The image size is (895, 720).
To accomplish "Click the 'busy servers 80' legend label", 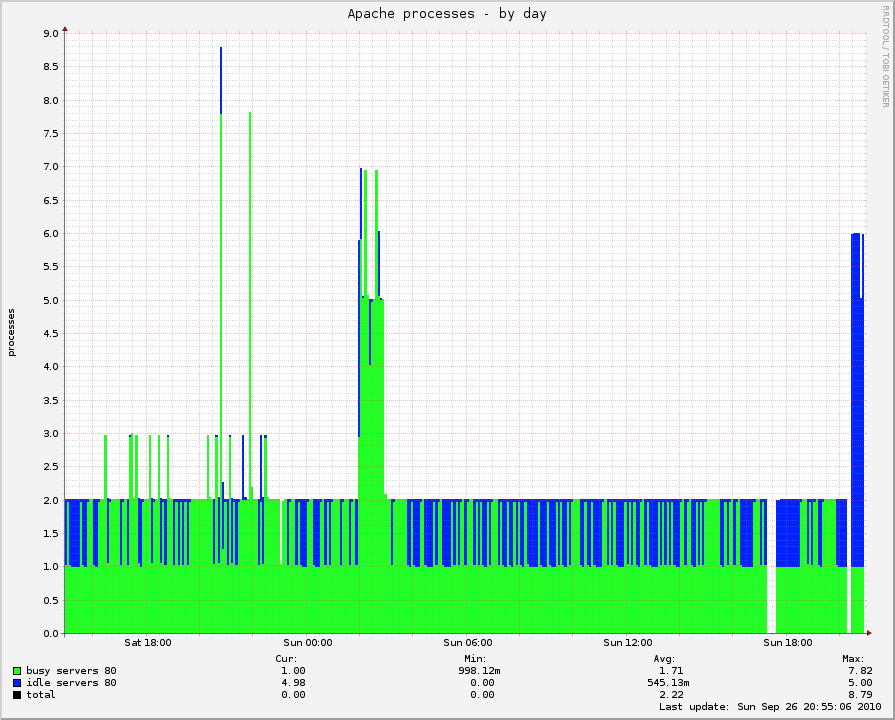I will pos(71,671).
